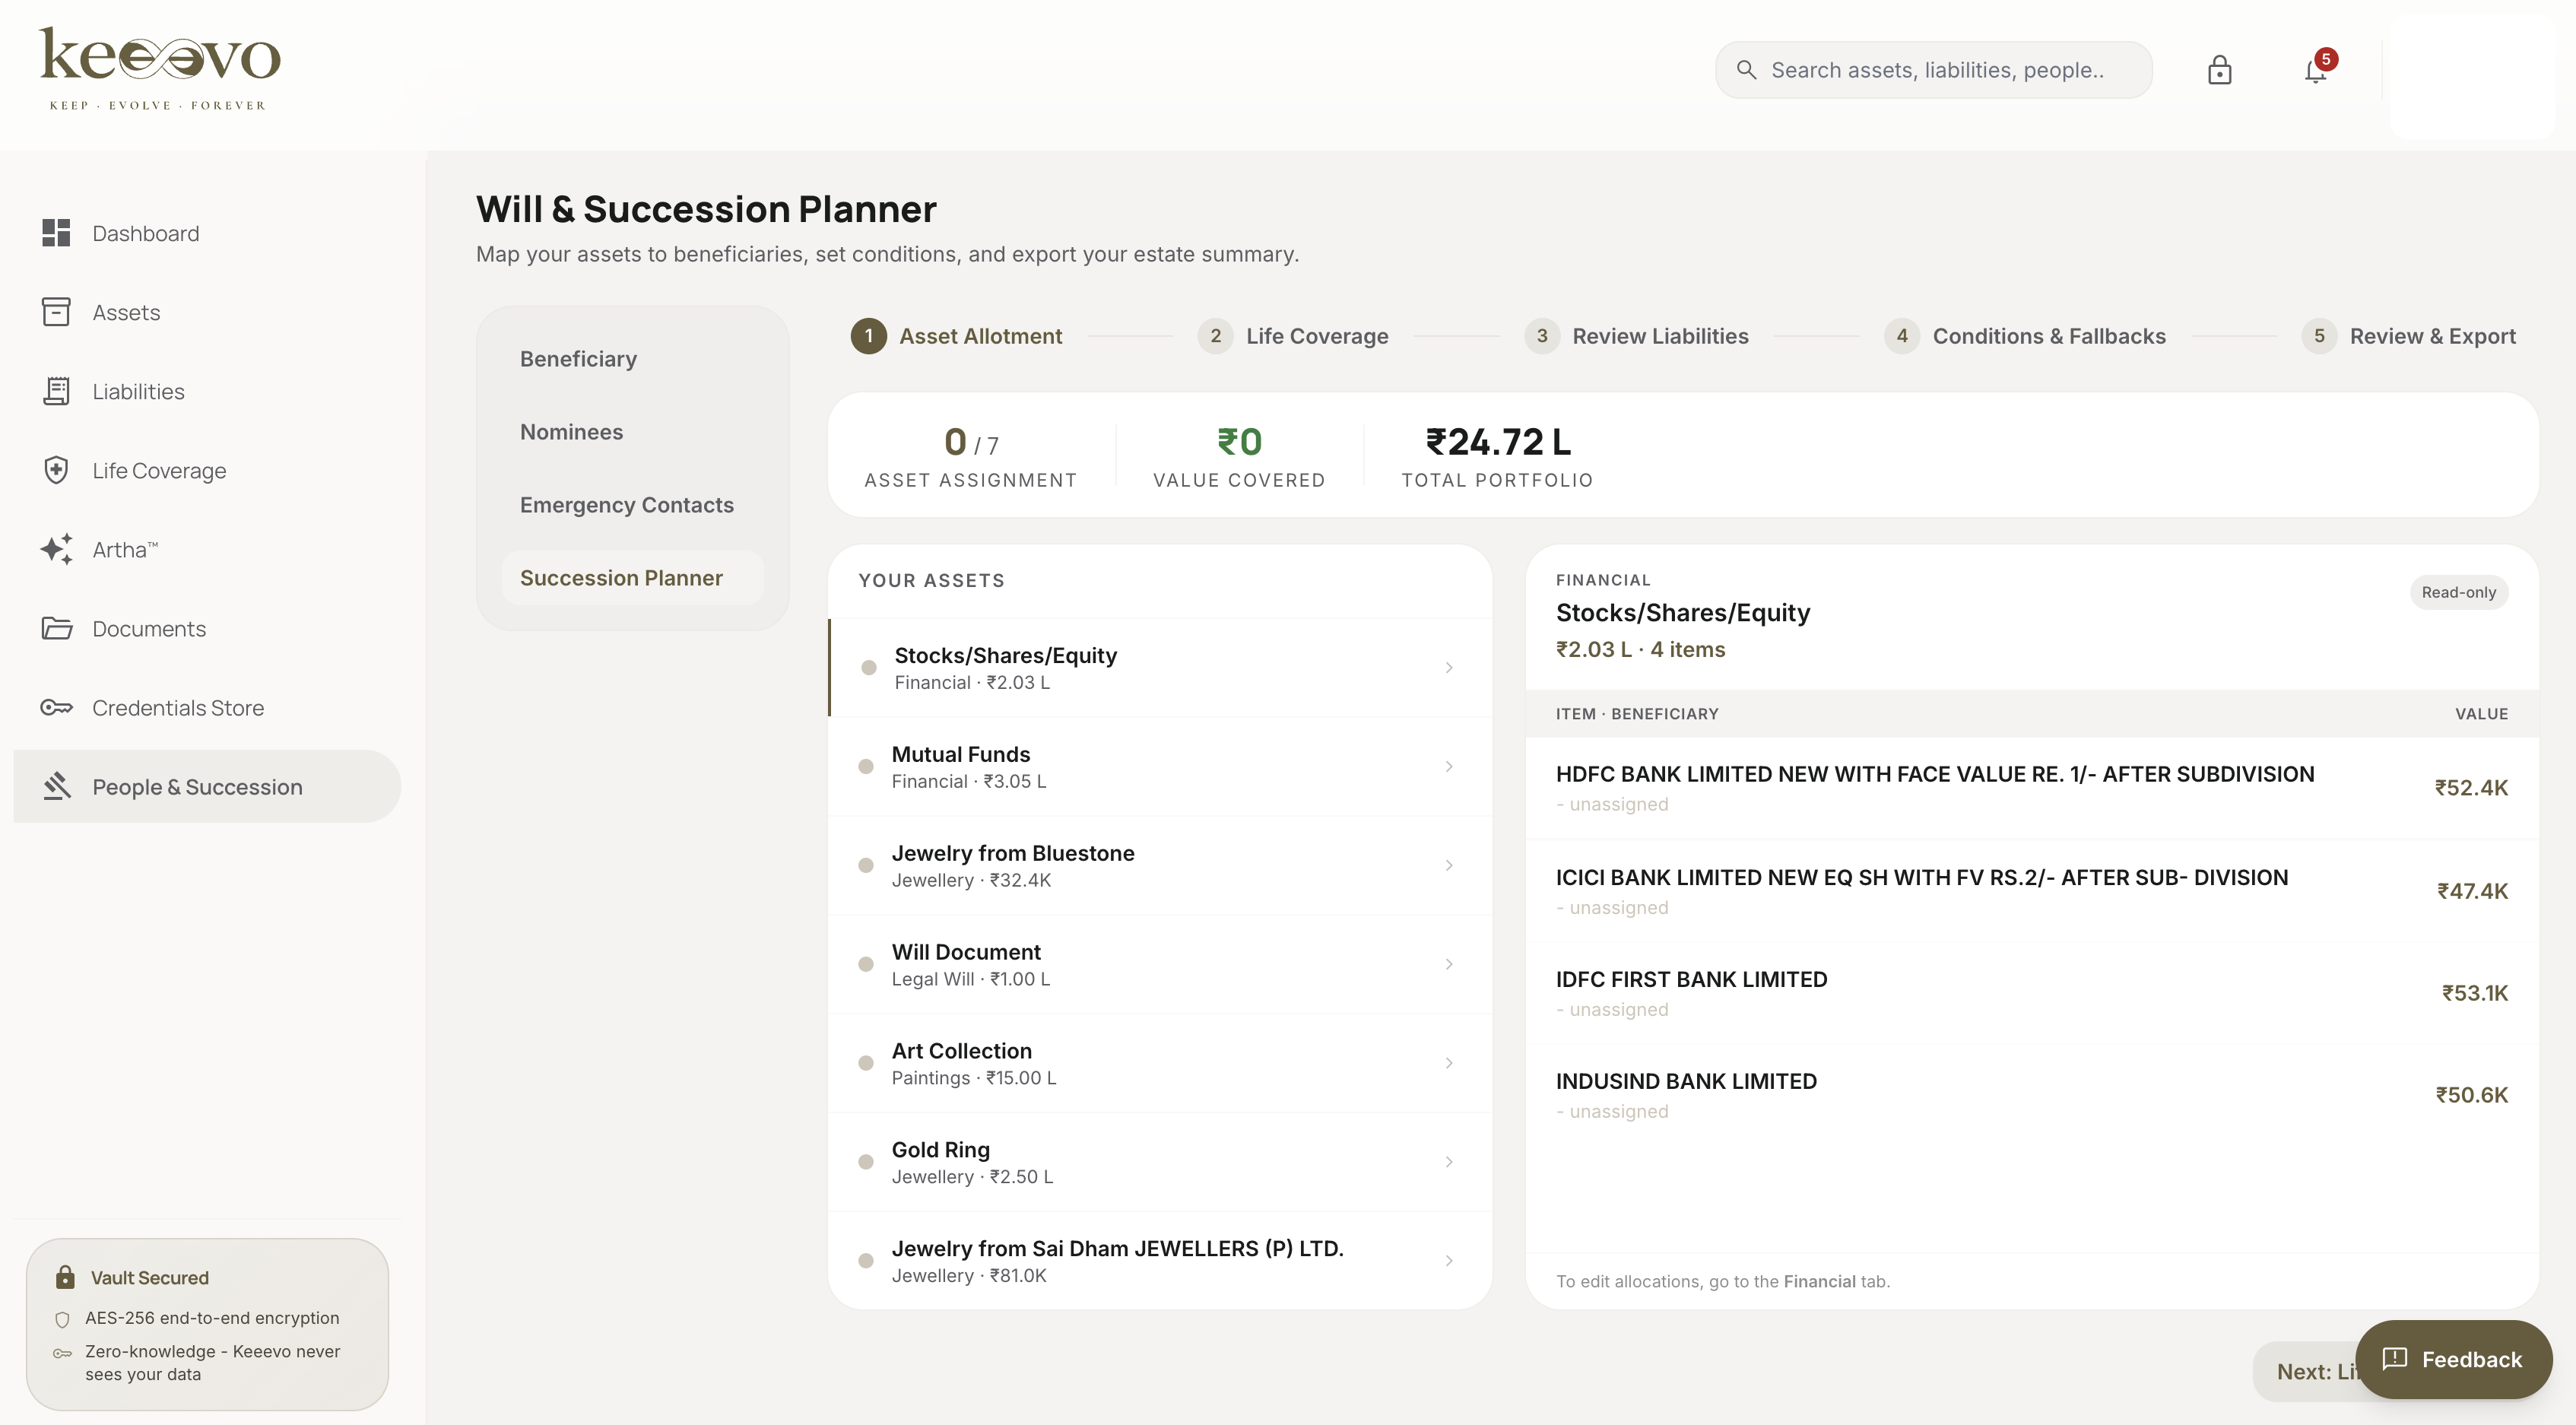Expand Gold Ring row chevron

(1449, 1162)
